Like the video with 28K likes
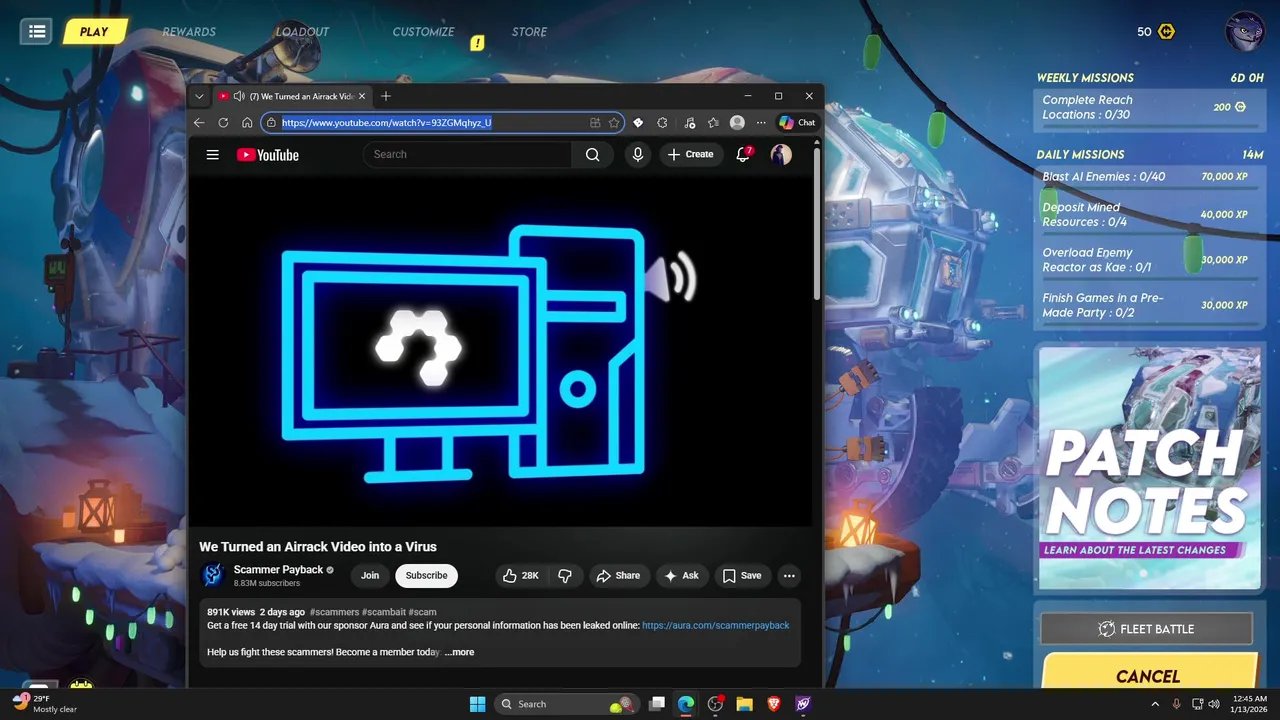The image size is (1280, 720). pos(522,575)
